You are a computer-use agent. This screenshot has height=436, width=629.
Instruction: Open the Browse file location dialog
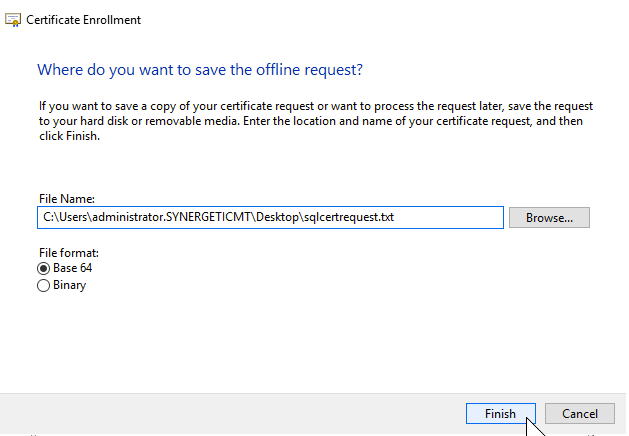(549, 217)
